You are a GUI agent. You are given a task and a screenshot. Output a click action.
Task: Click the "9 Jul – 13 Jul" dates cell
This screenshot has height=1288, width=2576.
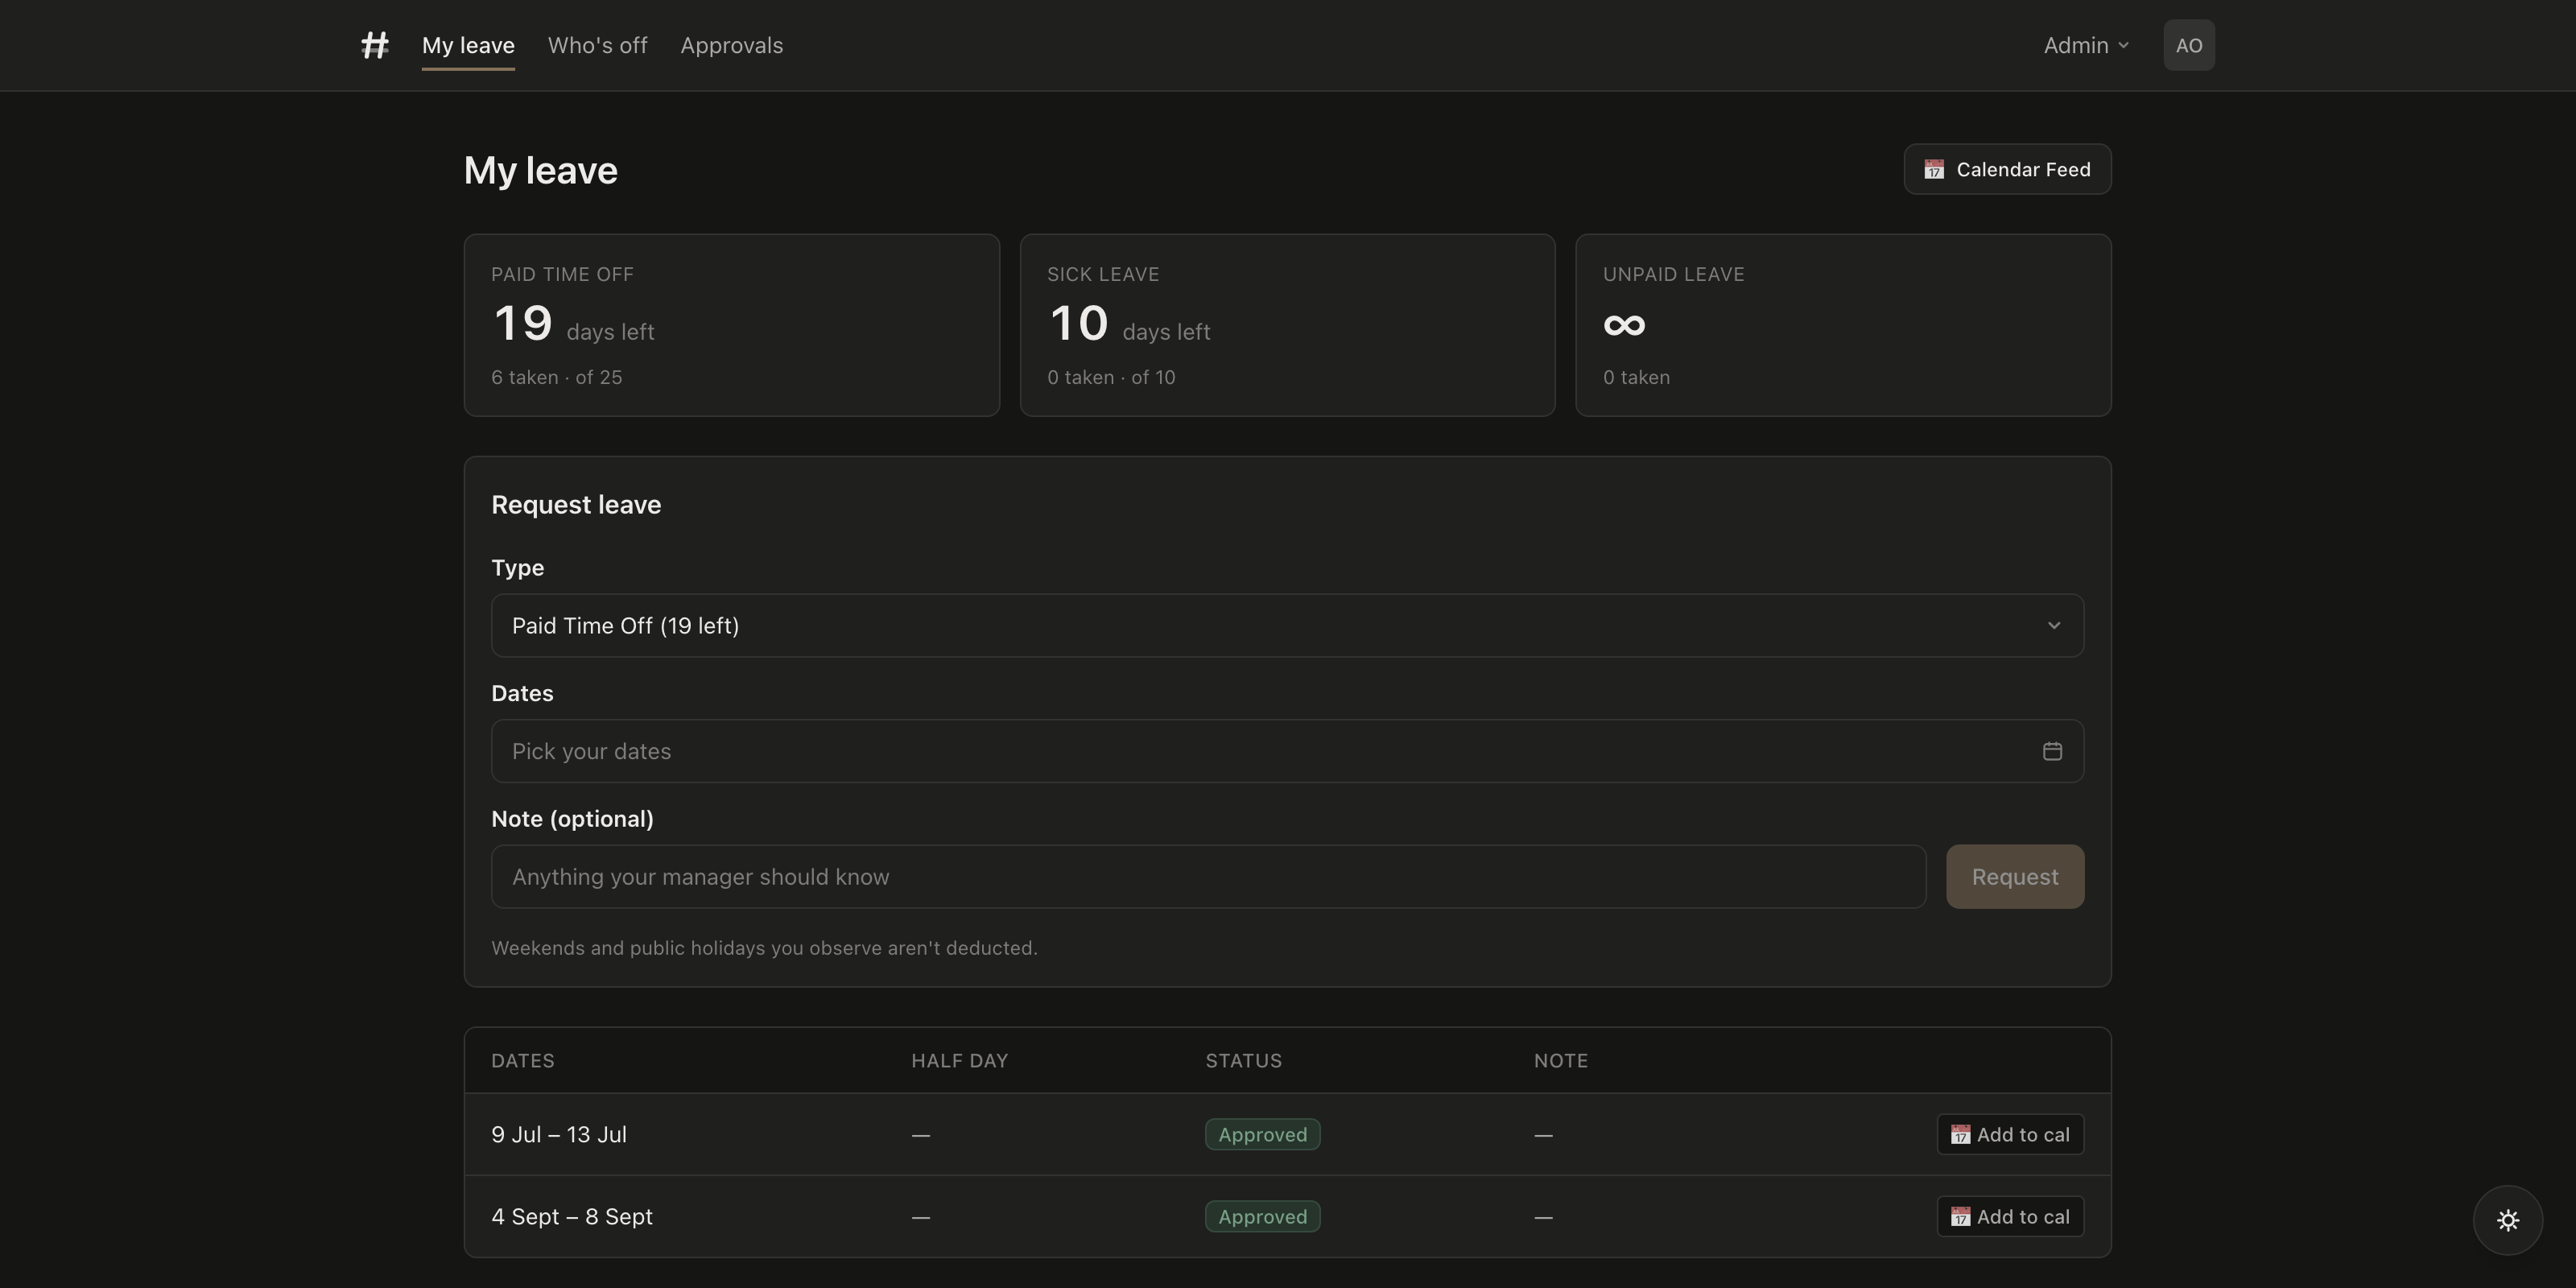[559, 1134]
